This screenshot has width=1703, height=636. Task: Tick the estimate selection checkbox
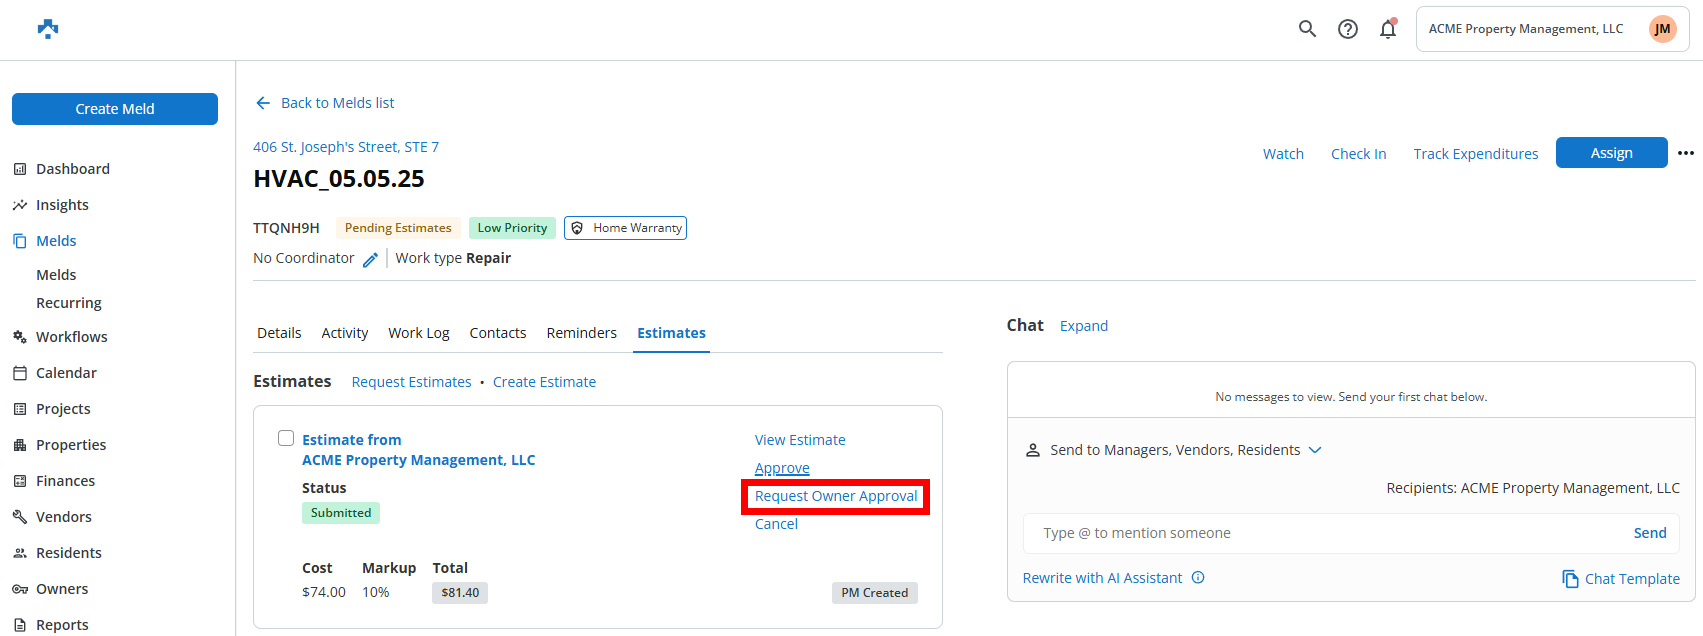point(286,438)
